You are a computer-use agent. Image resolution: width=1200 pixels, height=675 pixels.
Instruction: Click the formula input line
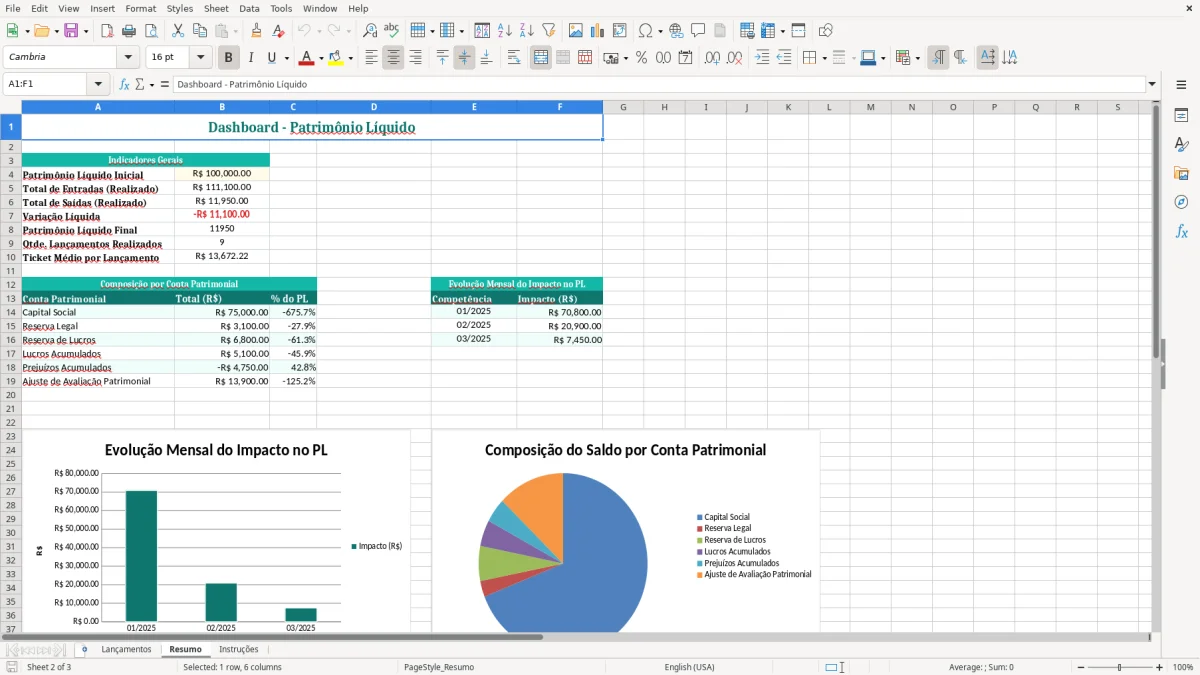click(x=659, y=84)
